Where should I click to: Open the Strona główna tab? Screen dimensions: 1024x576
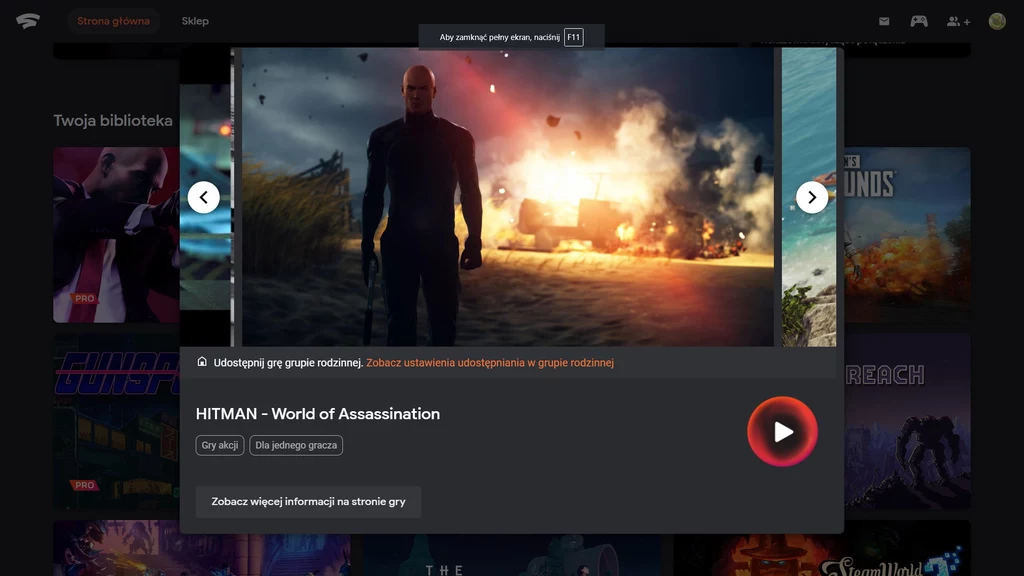tap(114, 21)
